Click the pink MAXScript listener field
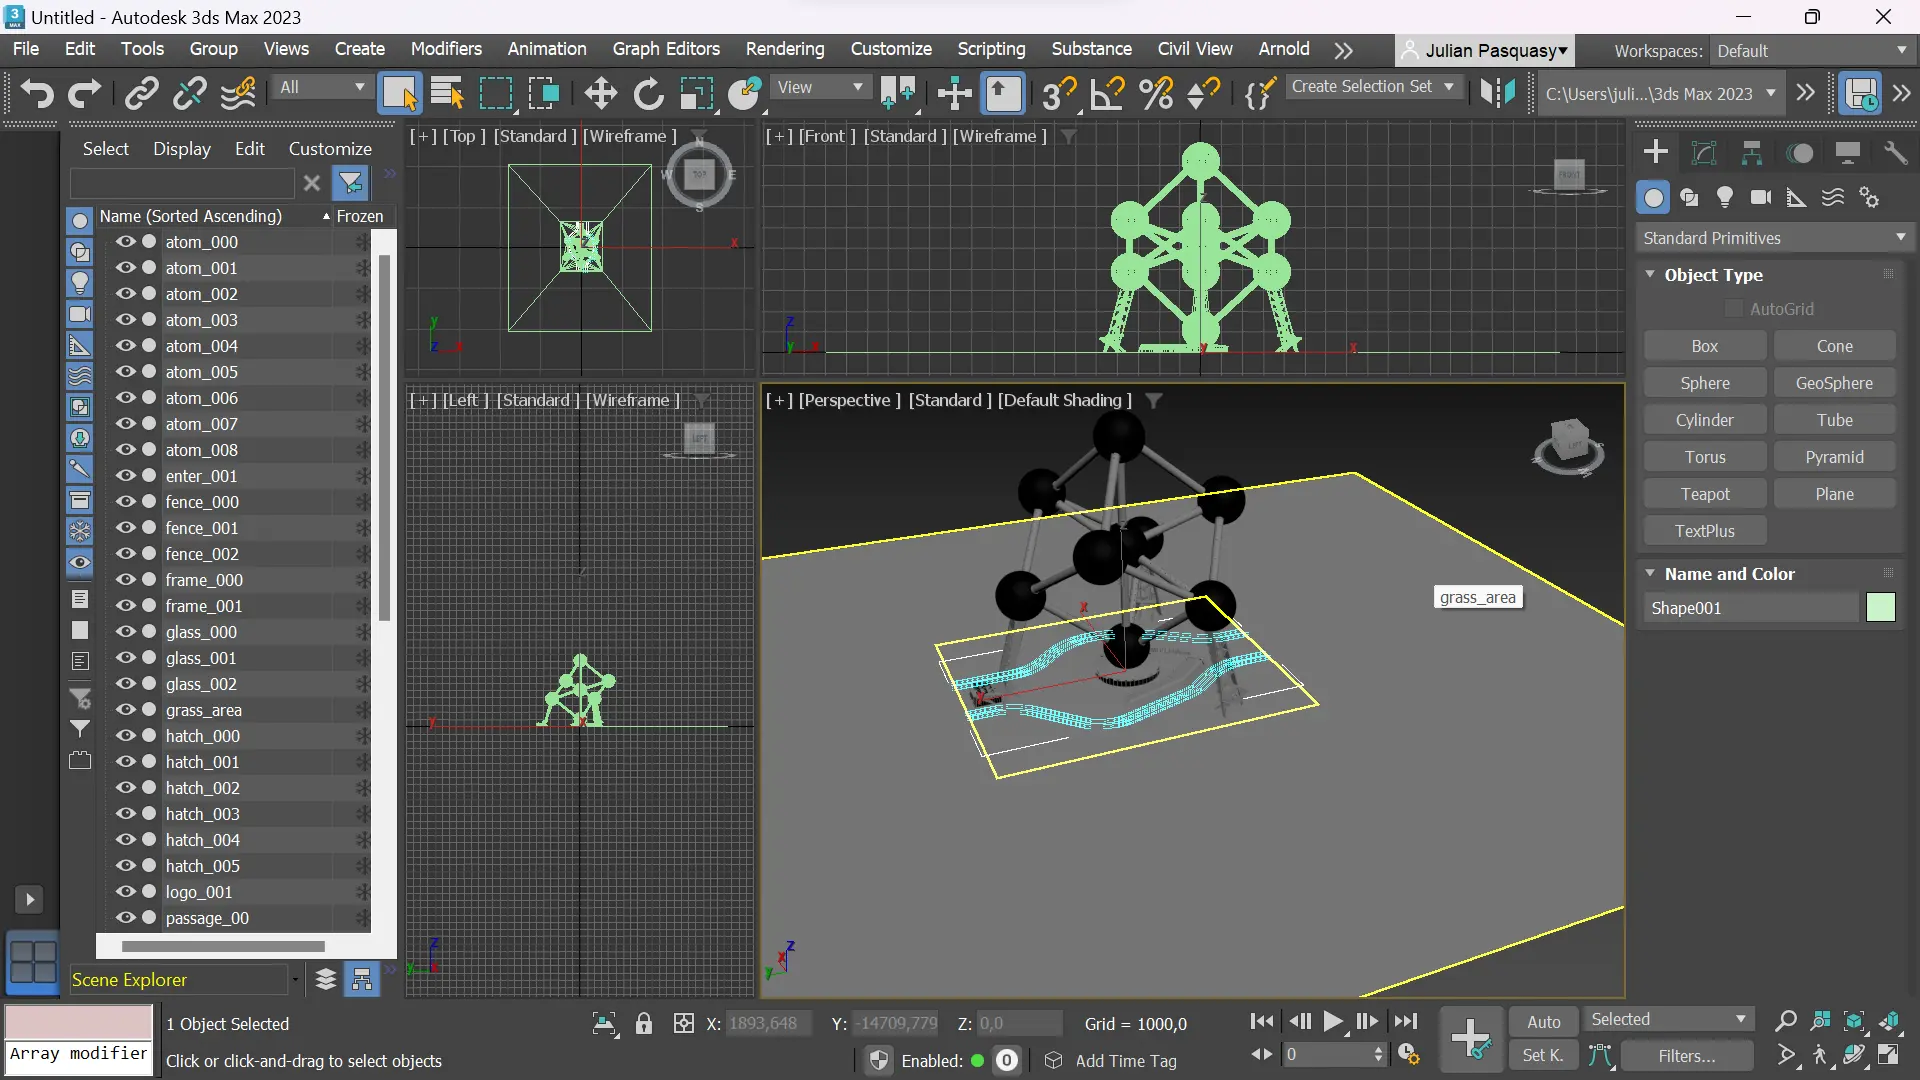 click(x=79, y=1022)
